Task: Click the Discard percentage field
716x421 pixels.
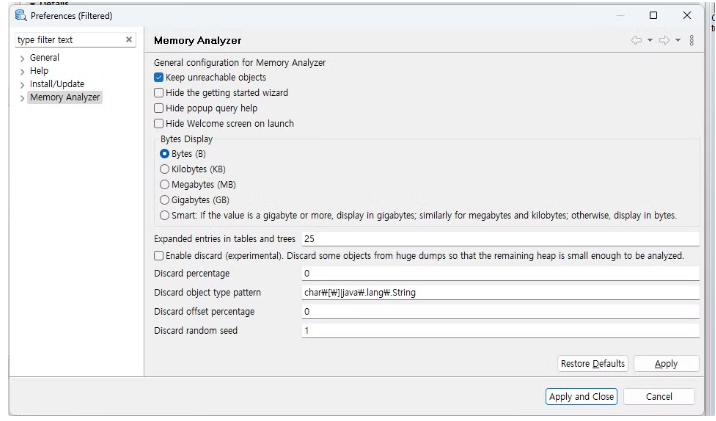Action: [x=500, y=274]
